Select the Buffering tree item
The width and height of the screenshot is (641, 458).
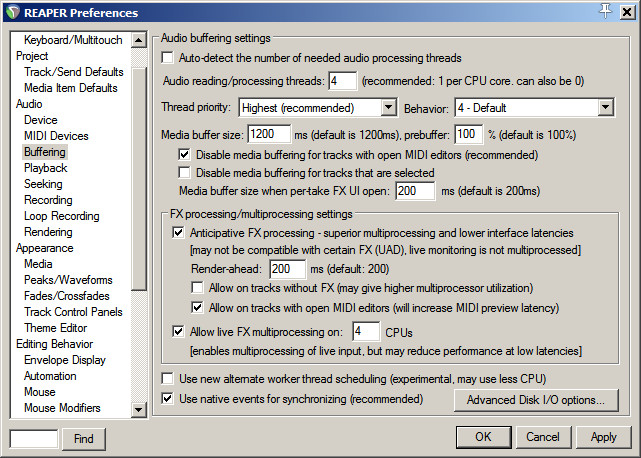(45, 152)
